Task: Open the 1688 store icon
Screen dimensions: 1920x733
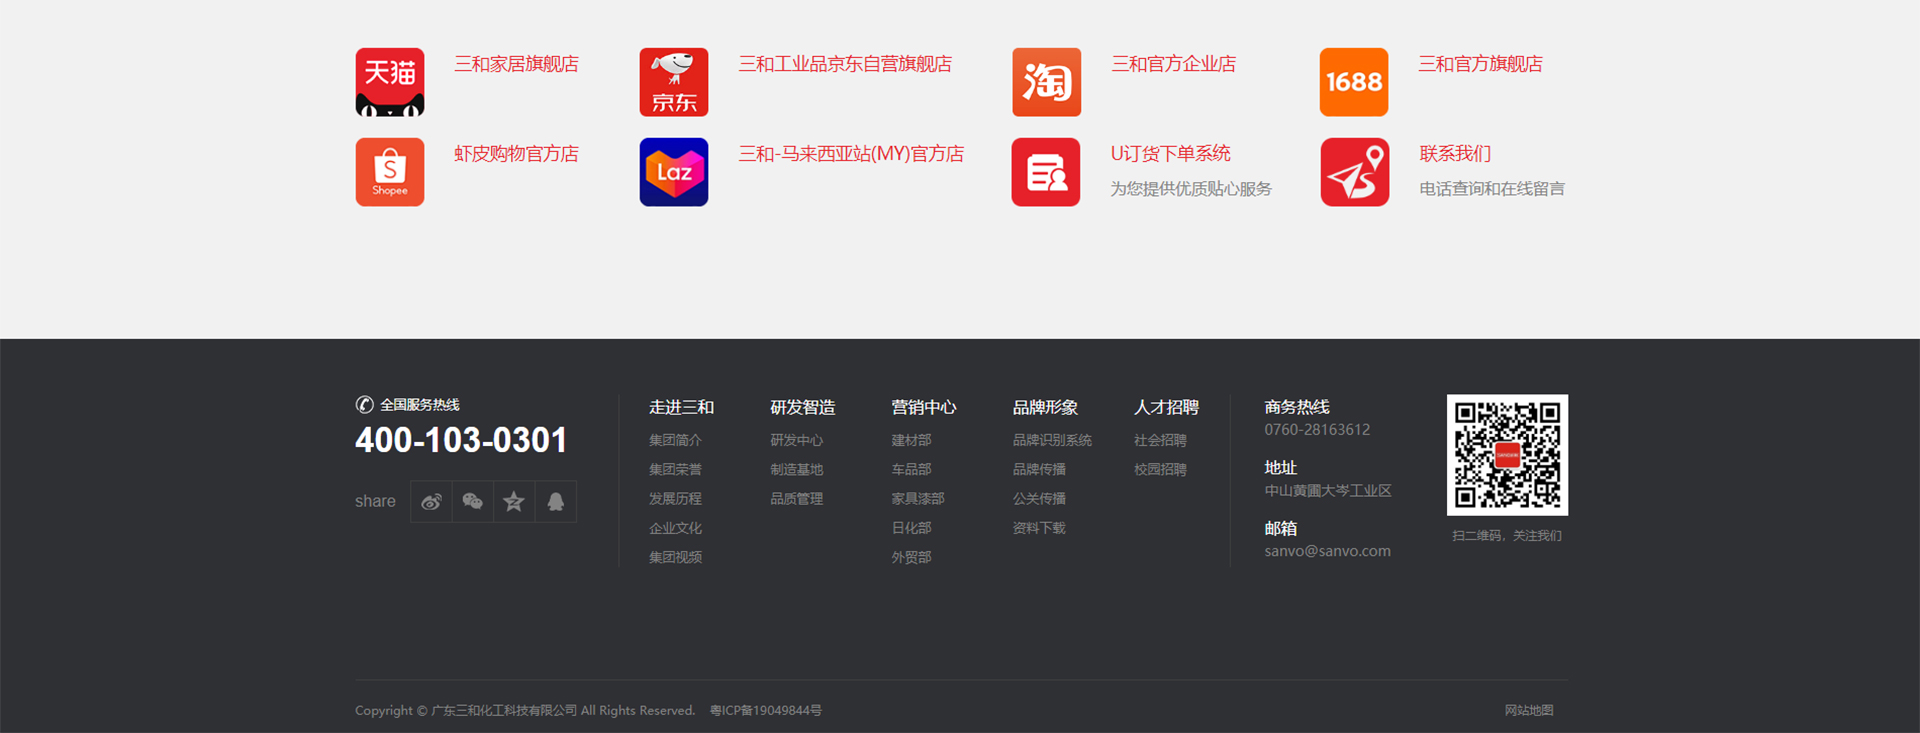Action: click(1354, 82)
